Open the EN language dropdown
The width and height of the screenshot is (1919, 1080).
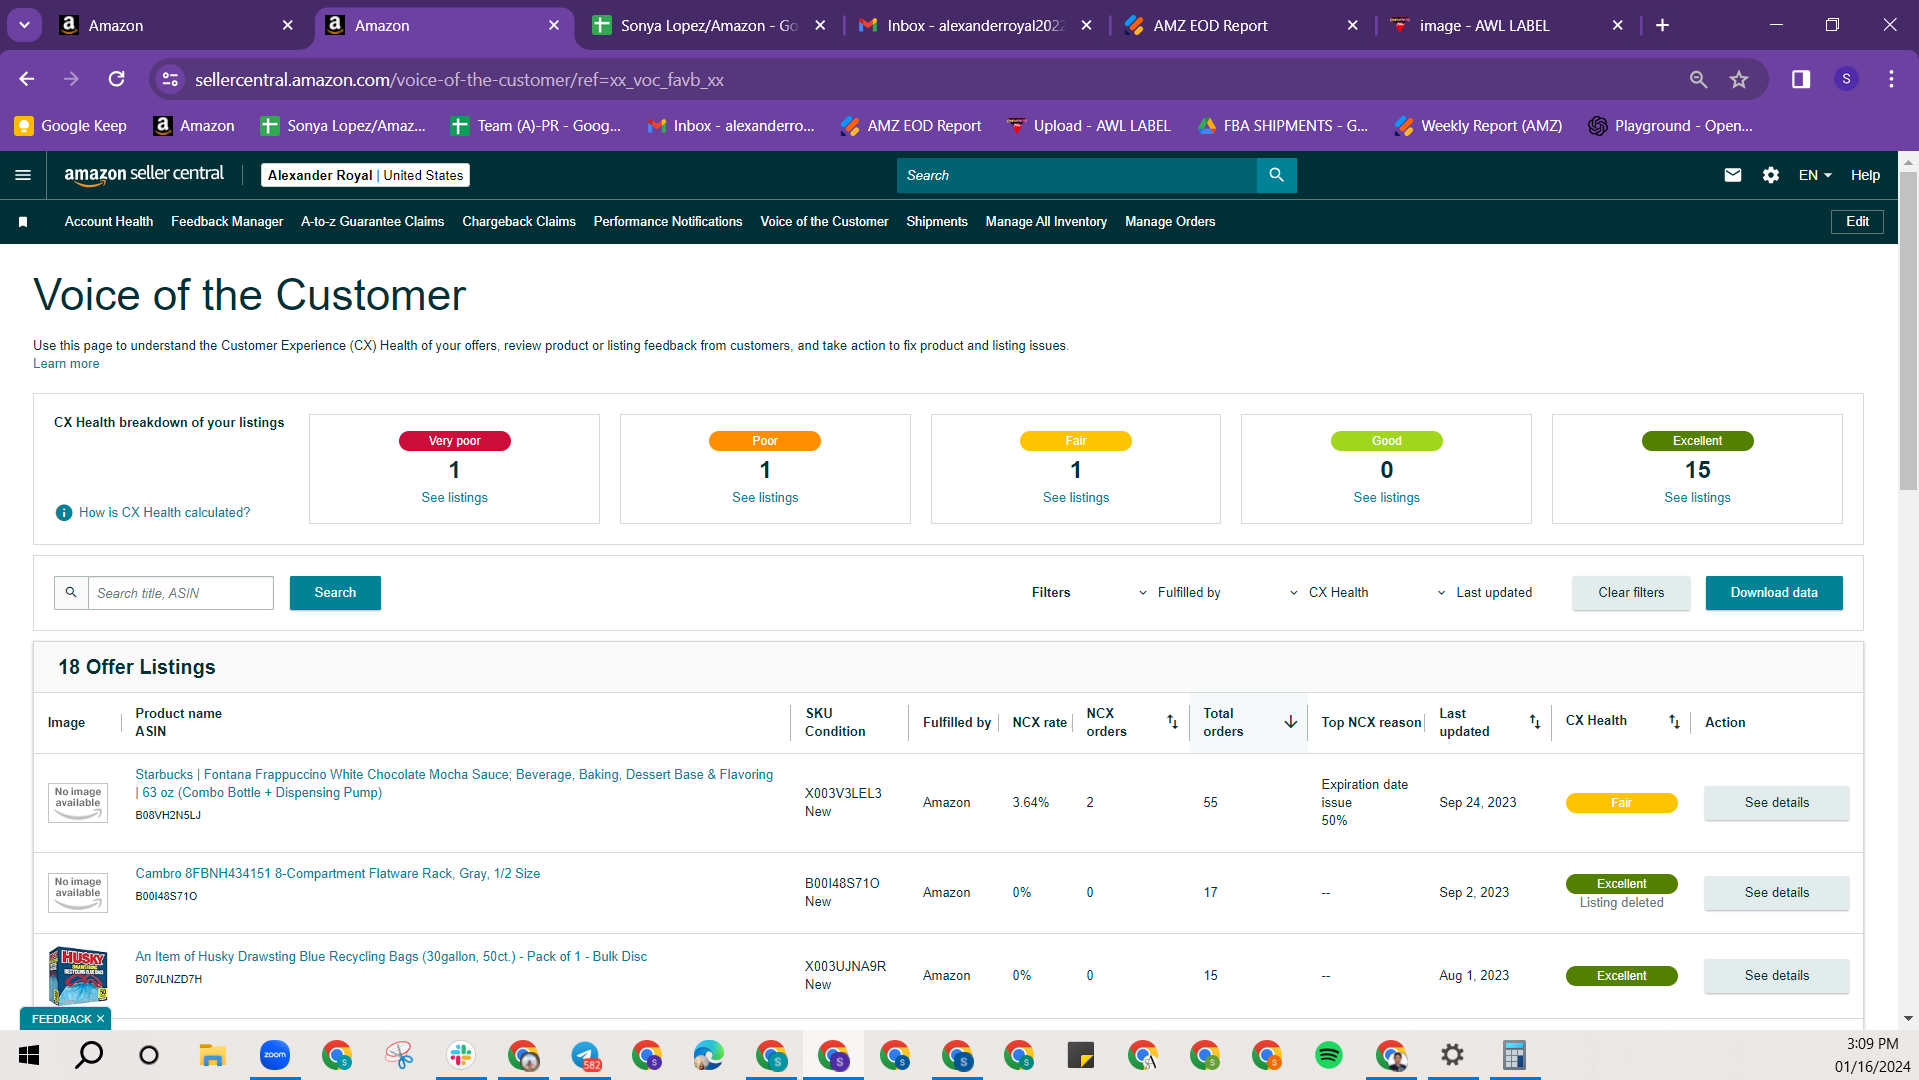click(x=1815, y=175)
